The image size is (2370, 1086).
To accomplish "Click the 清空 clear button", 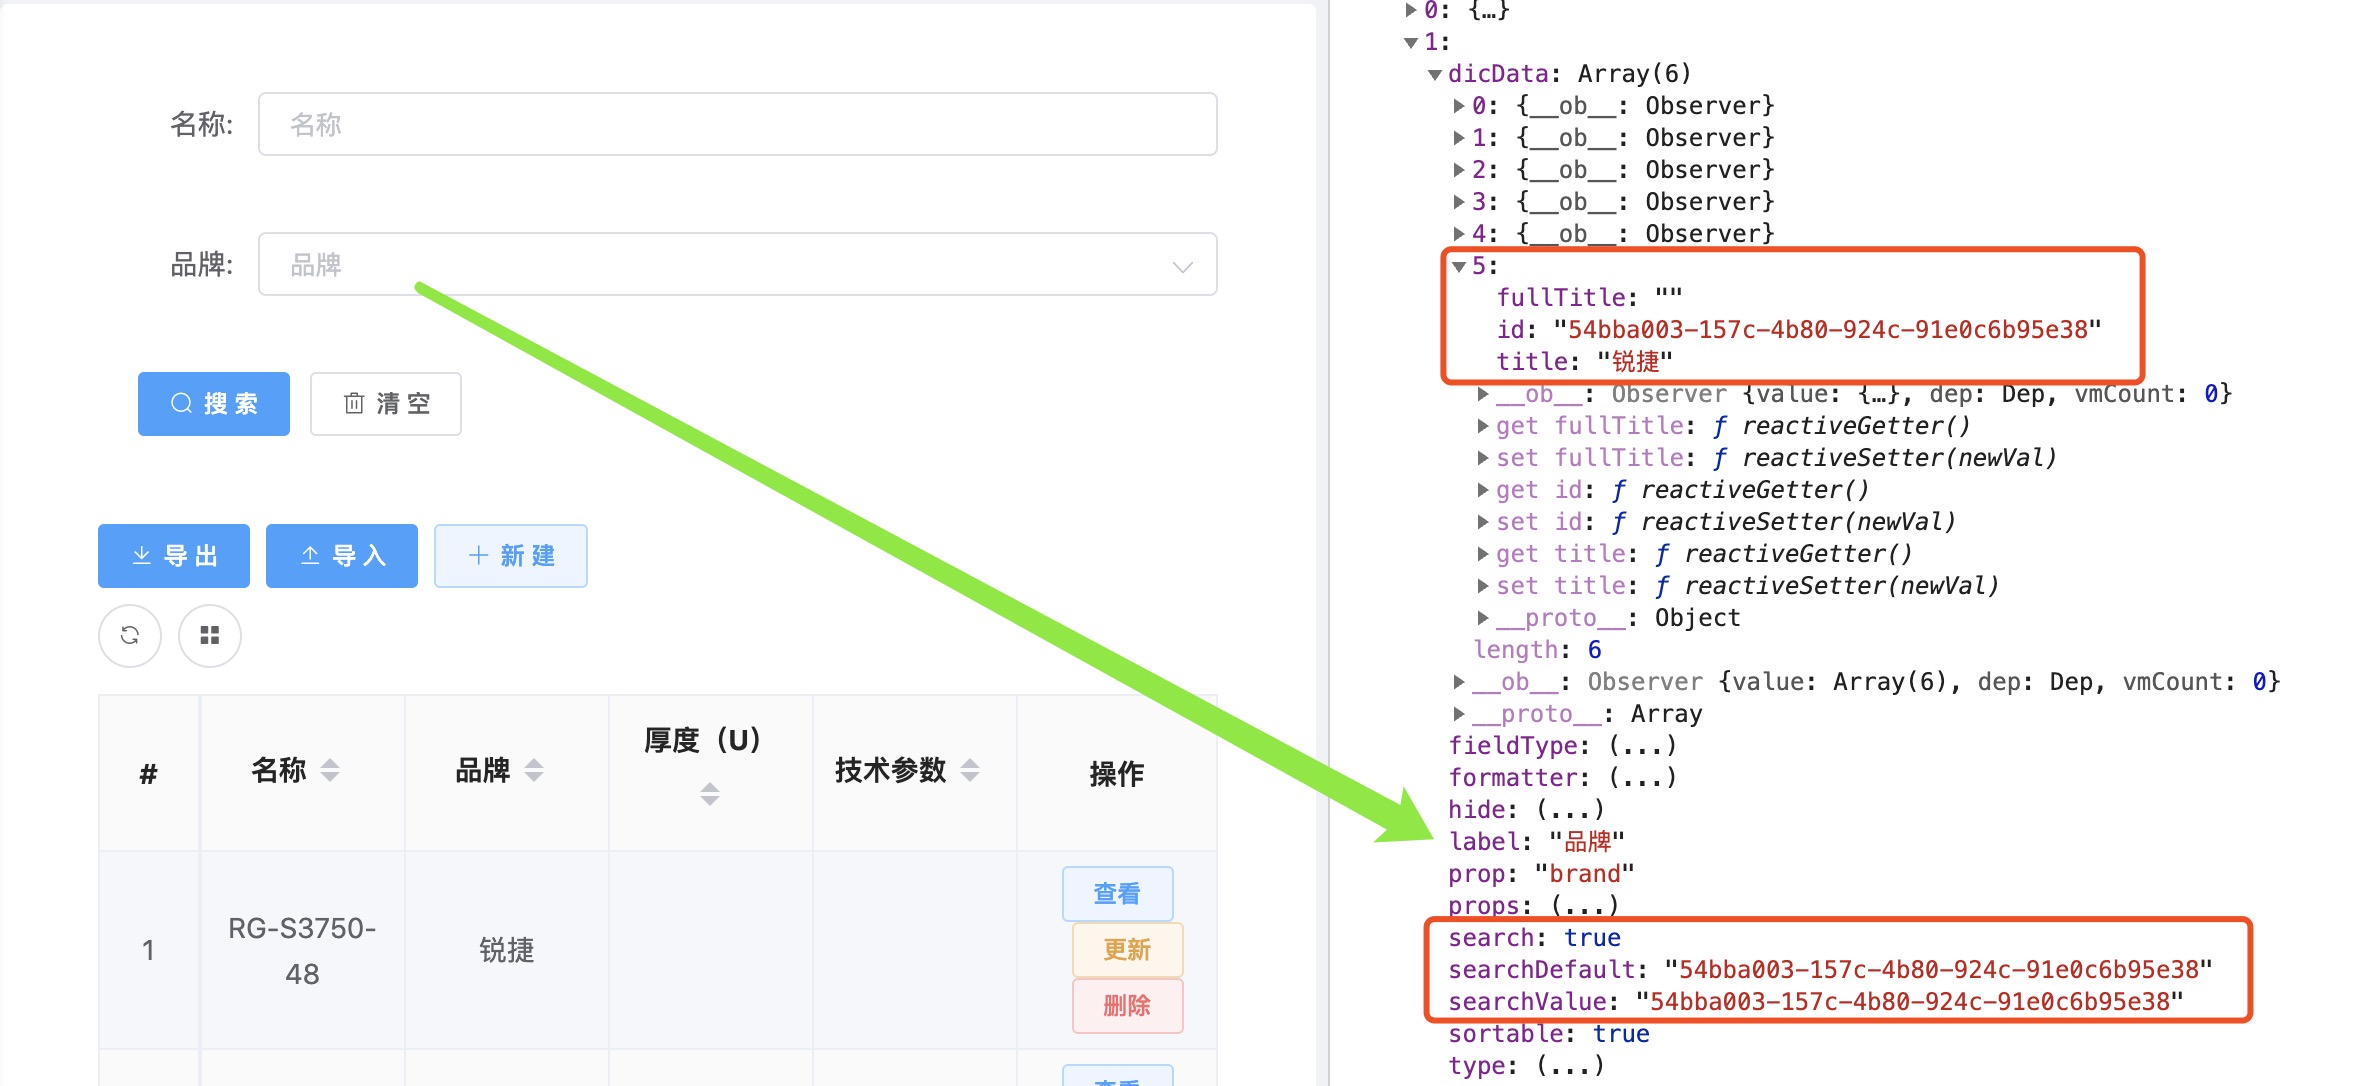I will coord(386,404).
